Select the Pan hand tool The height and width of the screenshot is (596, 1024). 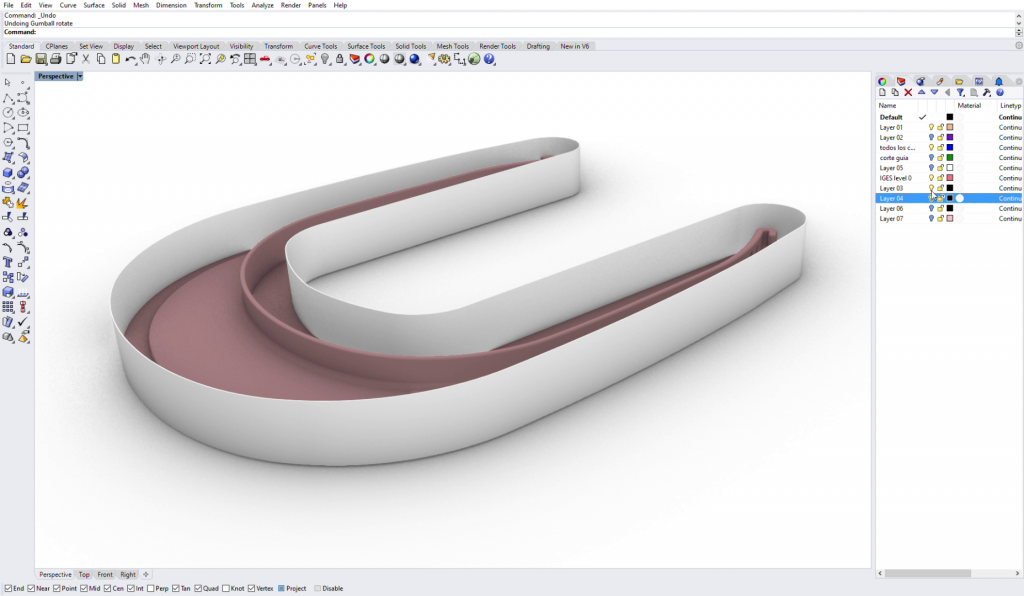pyautogui.click(x=146, y=60)
